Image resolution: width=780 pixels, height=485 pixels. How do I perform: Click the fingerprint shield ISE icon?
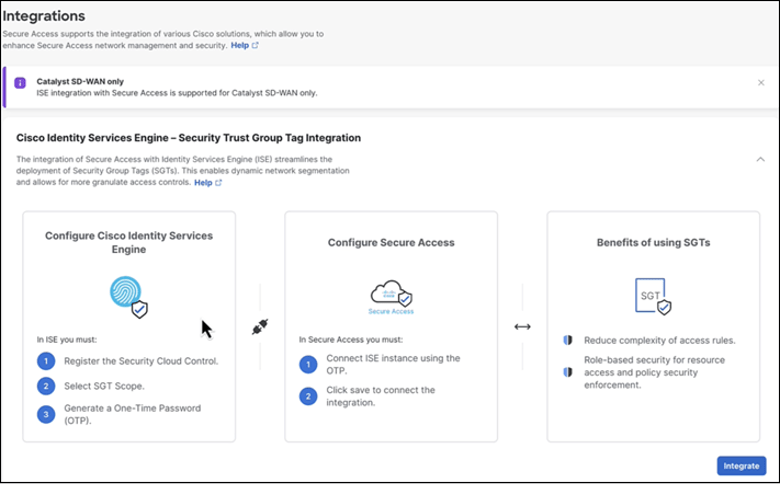(x=129, y=297)
